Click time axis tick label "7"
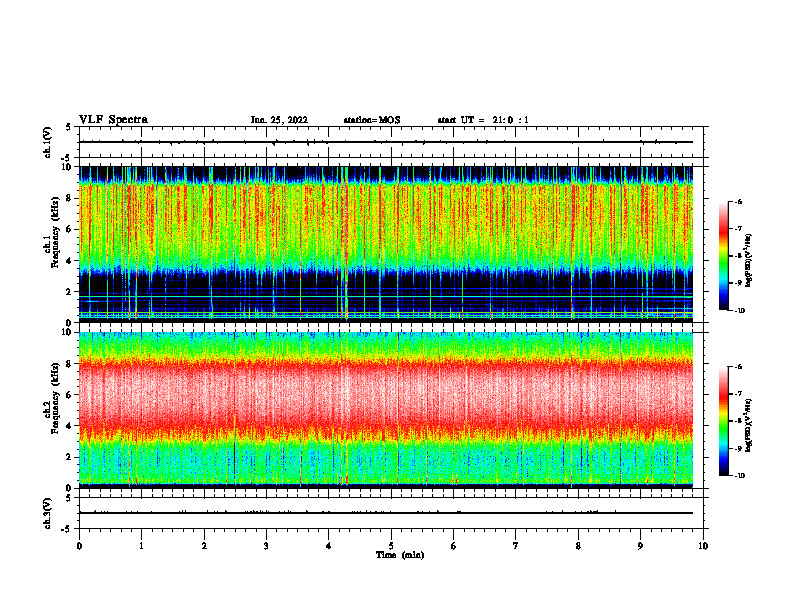The width and height of the screenshot is (792, 612). click(x=516, y=546)
